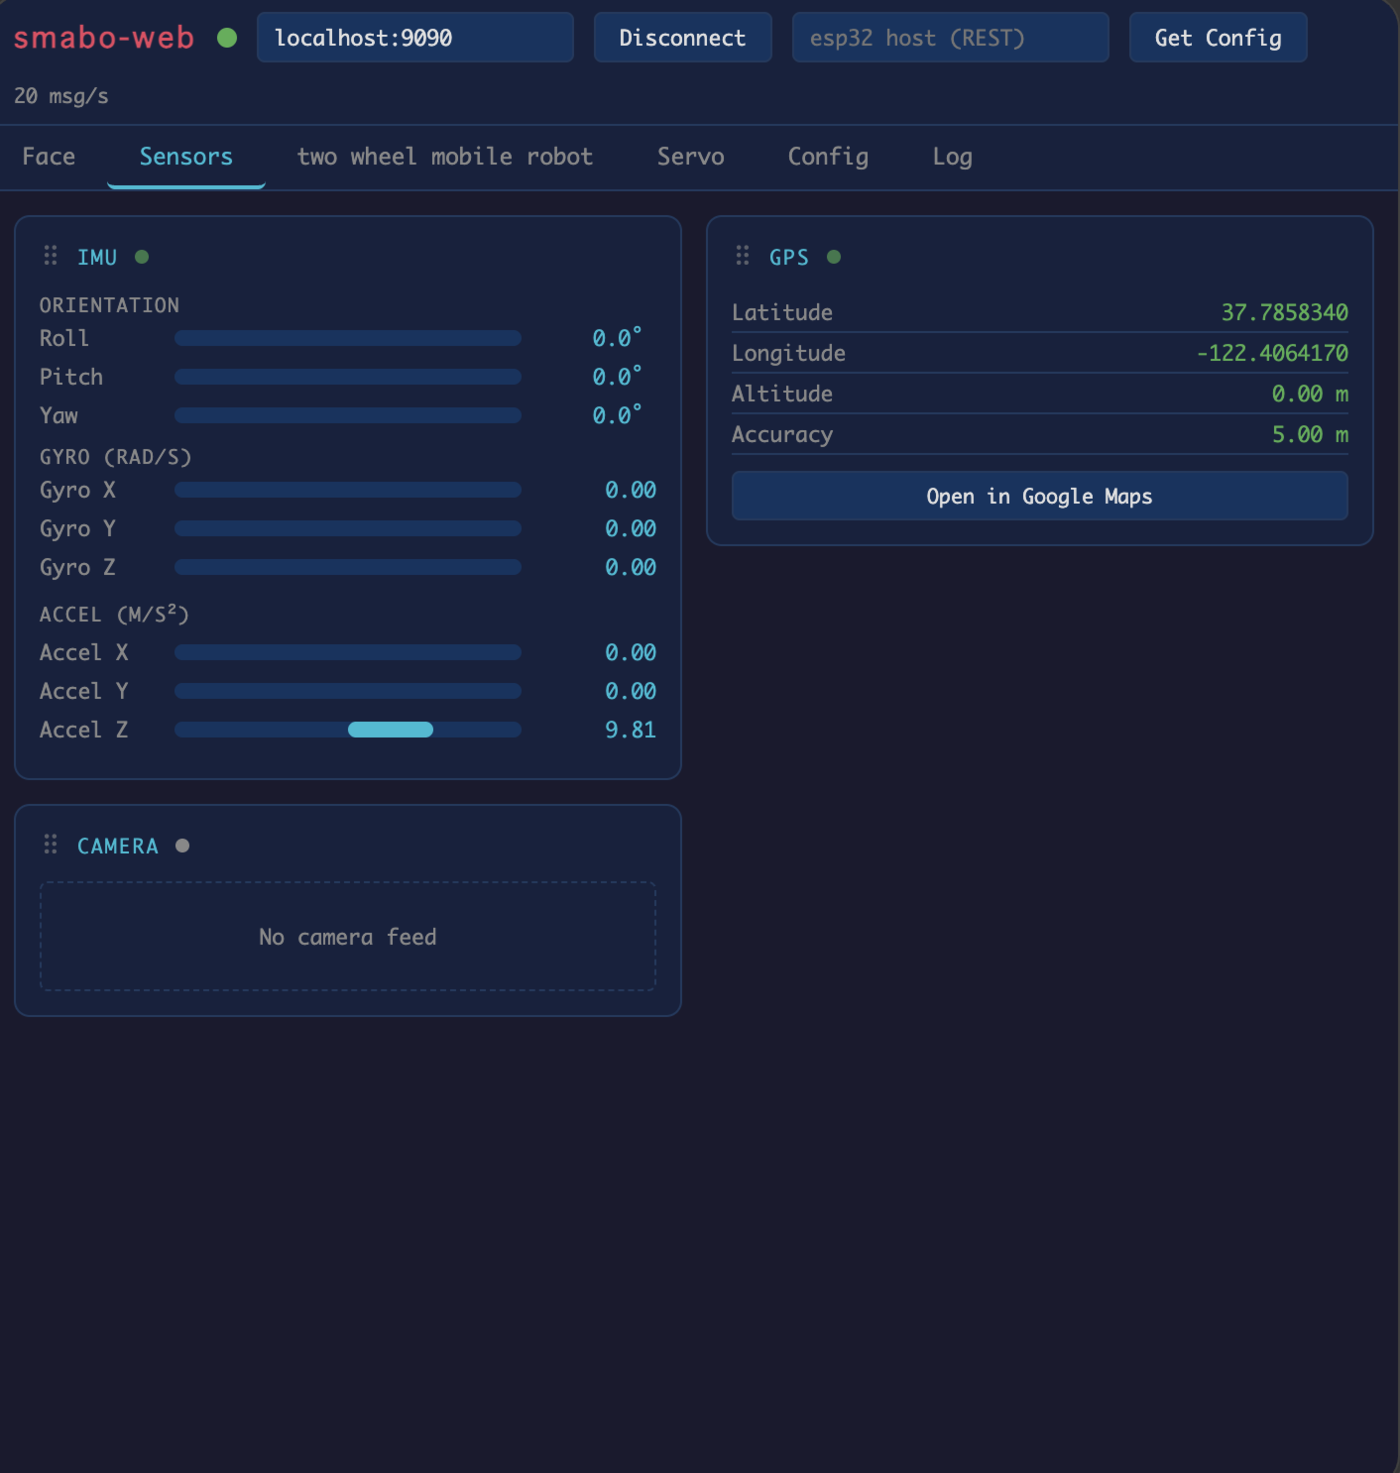The width and height of the screenshot is (1400, 1473).
Task: Switch to two wheel mobile robot tab
Action: click(x=445, y=157)
